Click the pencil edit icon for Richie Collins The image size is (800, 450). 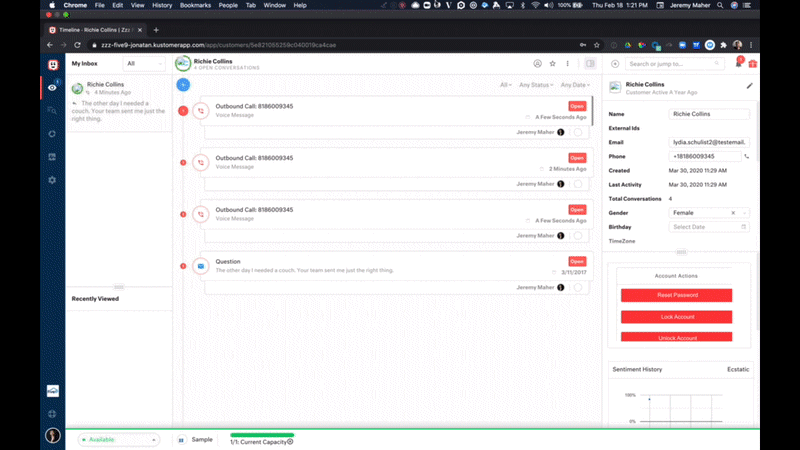750,87
